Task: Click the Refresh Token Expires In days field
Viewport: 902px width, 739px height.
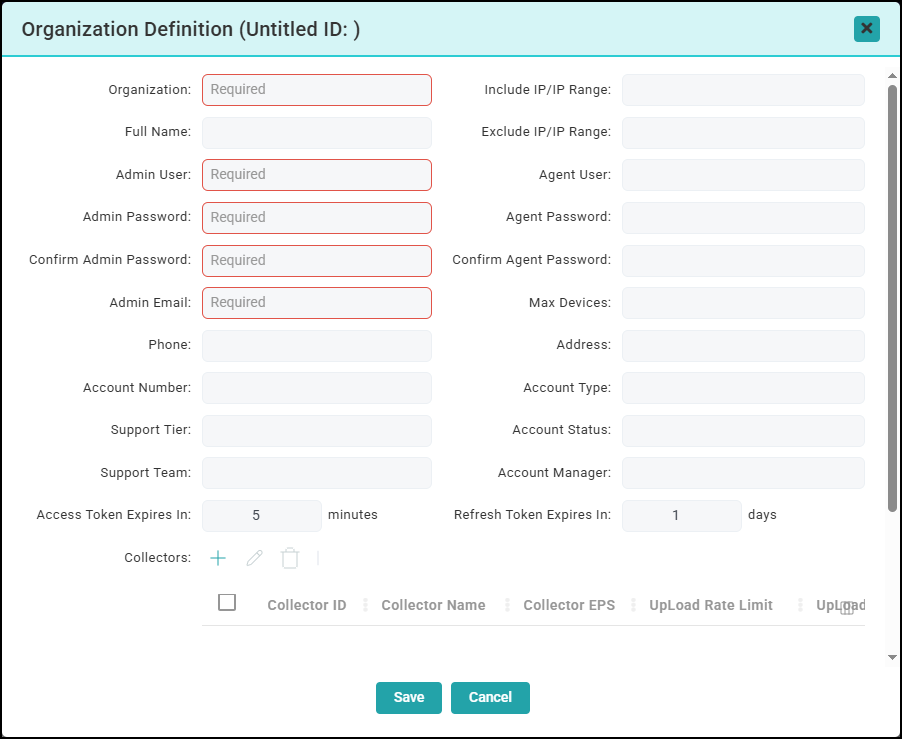Action: coord(682,516)
